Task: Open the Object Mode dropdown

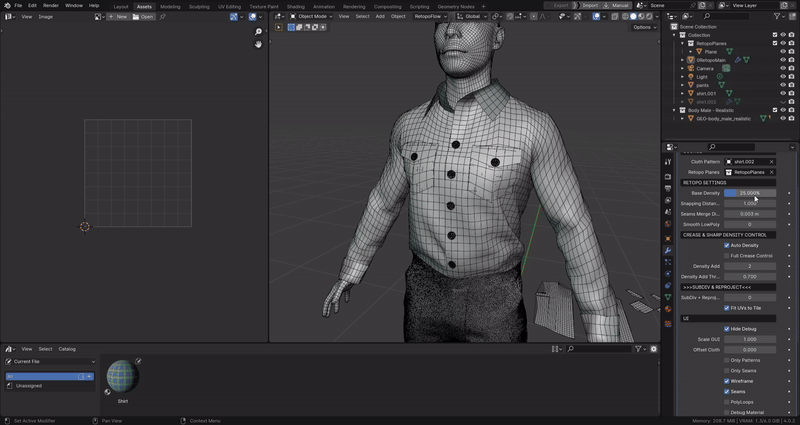Action: tap(310, 16)
